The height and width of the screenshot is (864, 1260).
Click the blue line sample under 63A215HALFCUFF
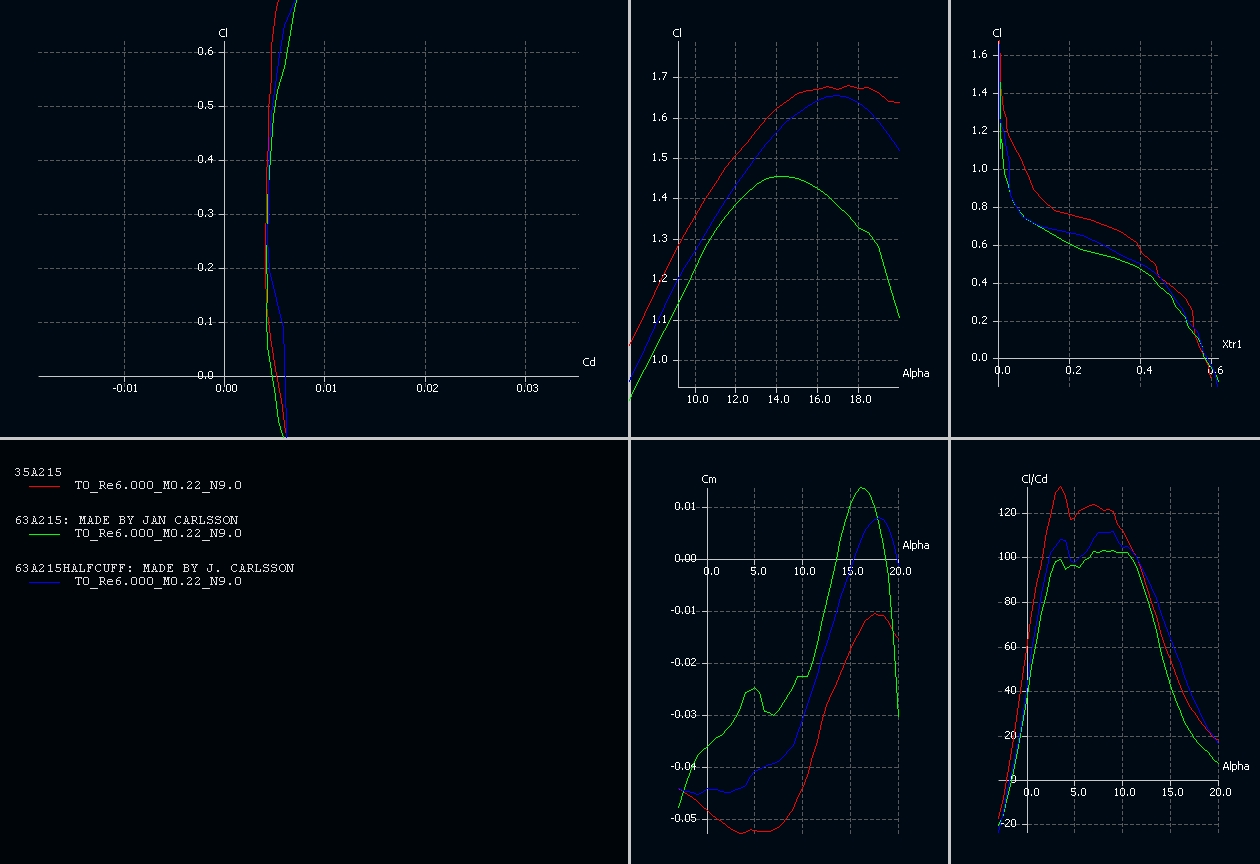[x=45, y=582]
